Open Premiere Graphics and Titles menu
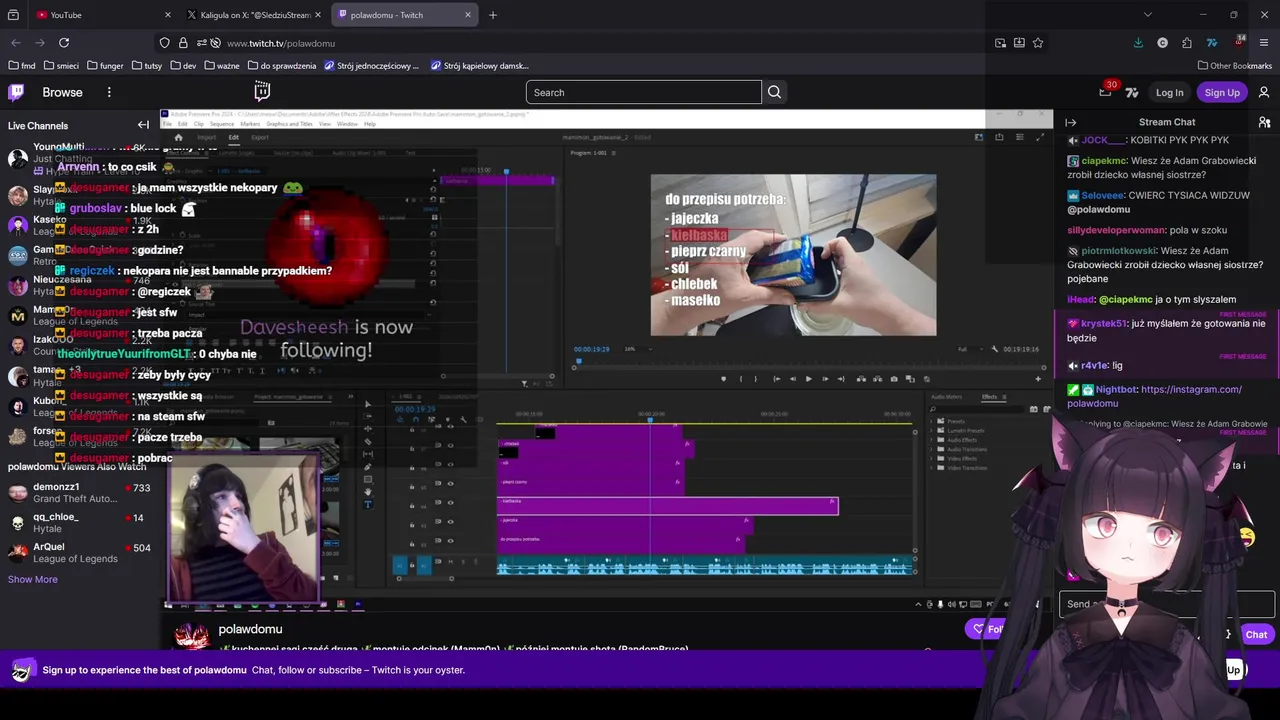Screen dimensions: 1280x720 (290, 124)
